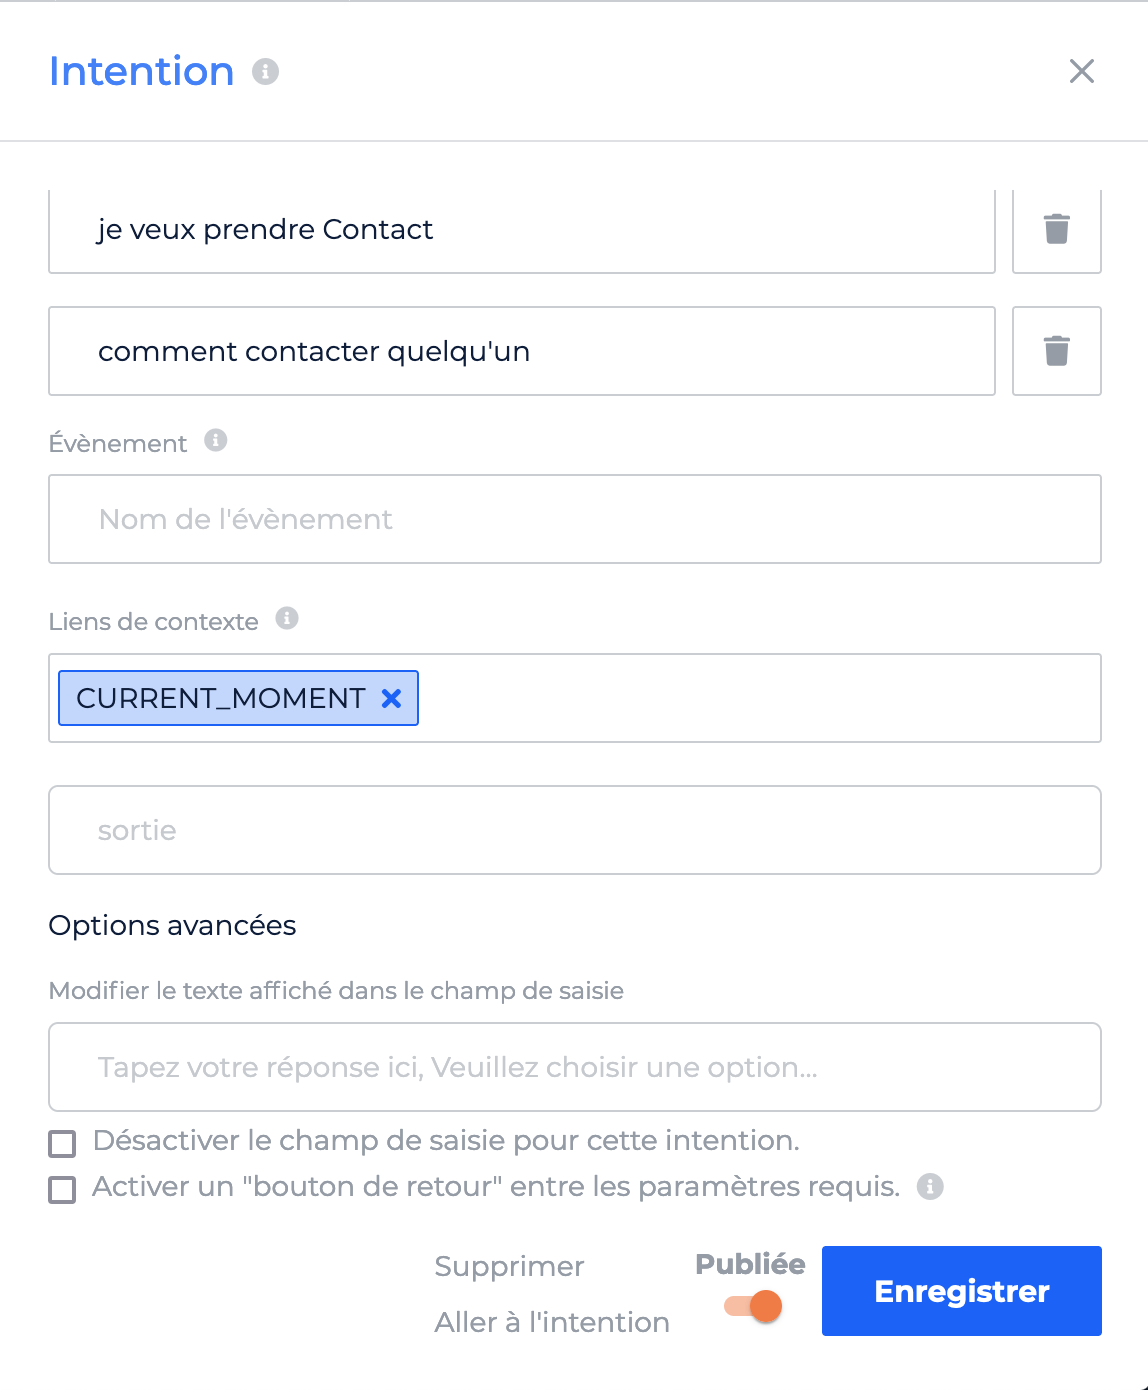The image size is (1148, 1390).
Task: Focus the "Tapez votre réponse ici" text field
Action: [575, 1067]
